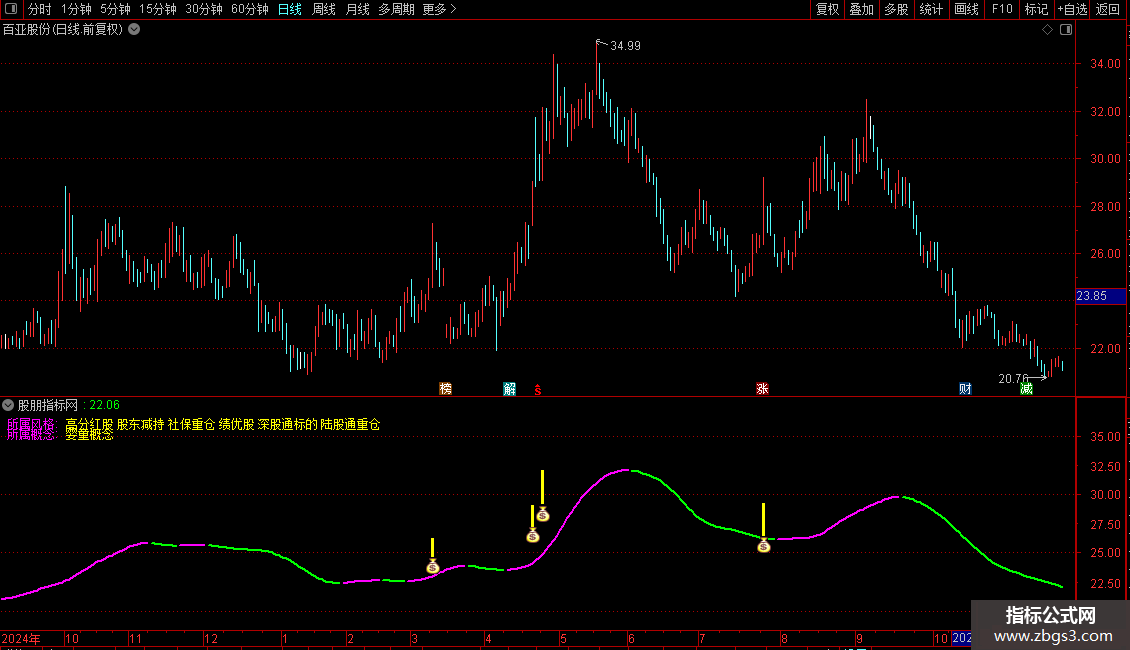Click the red dollar sign marker
The height and width of the screenshot is (650, 1130).
(x=537, y=389)
